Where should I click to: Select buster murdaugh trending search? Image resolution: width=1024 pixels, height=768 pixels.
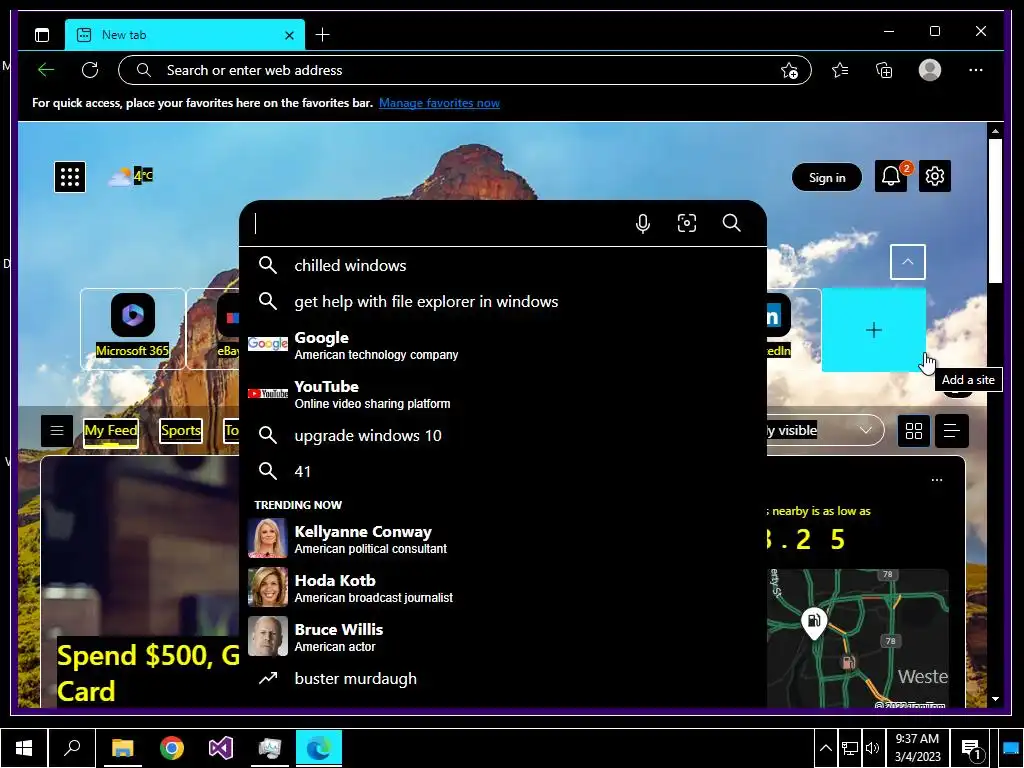tap(503, 679)
